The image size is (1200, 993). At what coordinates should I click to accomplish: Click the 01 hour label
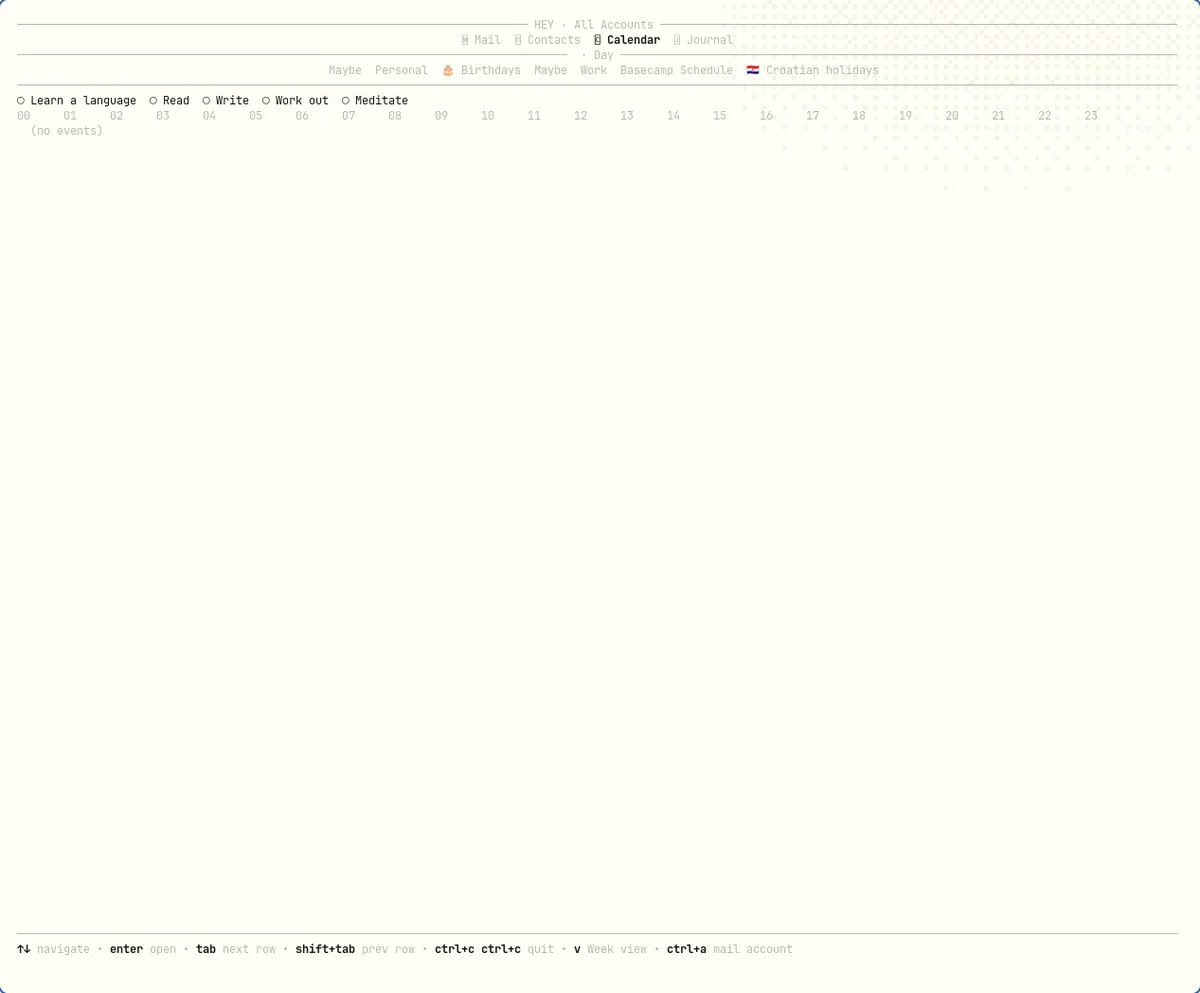pos(70,116)
